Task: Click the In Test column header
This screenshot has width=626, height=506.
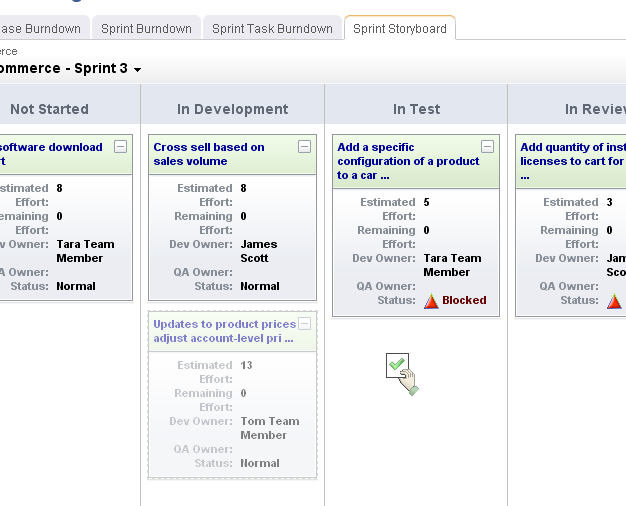Action: (x=416, y=109)
